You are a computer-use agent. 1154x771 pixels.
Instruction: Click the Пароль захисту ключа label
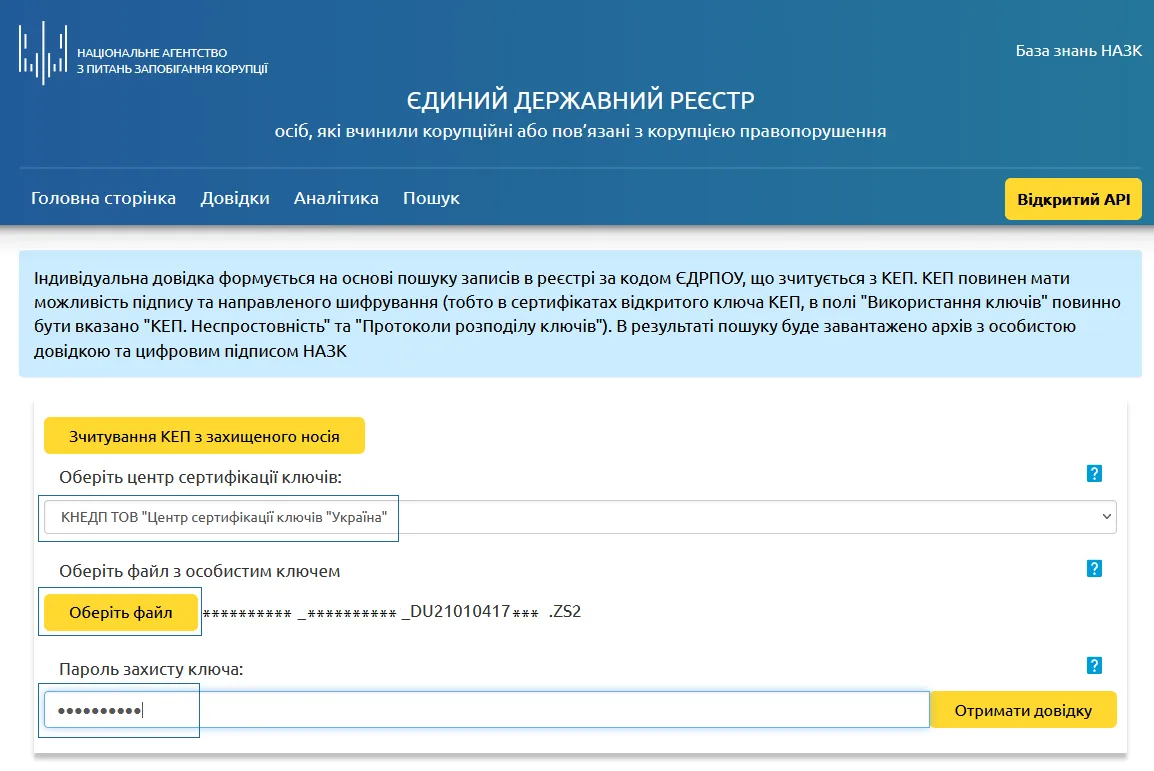[151, 669]
